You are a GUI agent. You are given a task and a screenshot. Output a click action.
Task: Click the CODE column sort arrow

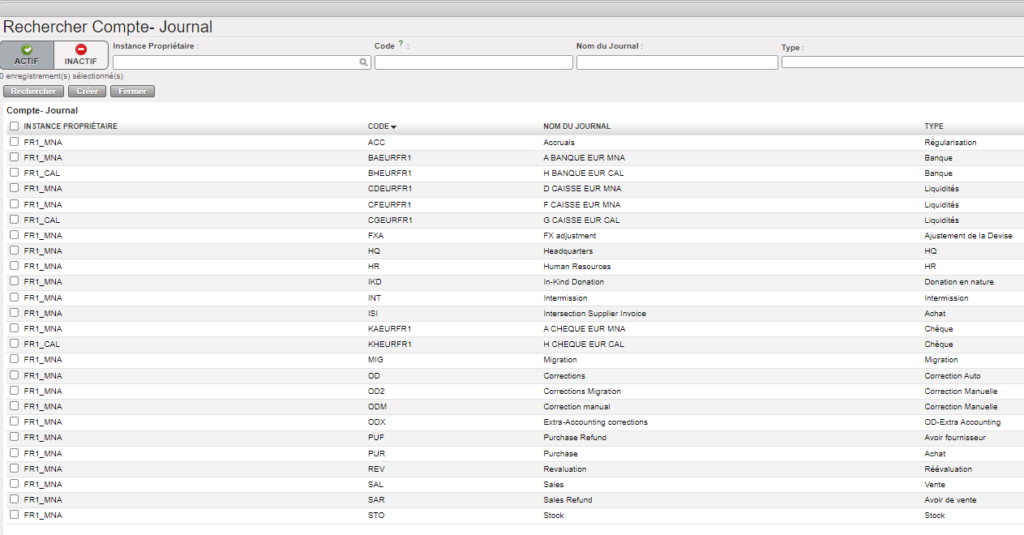click(x=394, y=127)
